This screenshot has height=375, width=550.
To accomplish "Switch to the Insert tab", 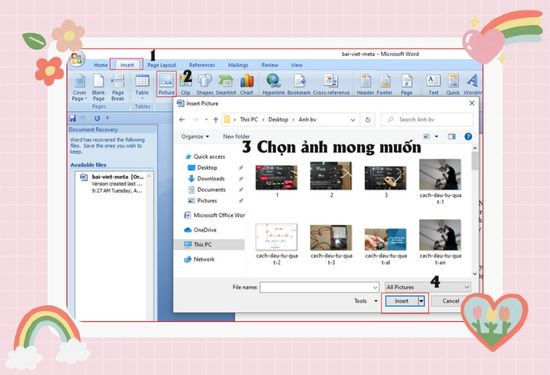I will [127, 65].
